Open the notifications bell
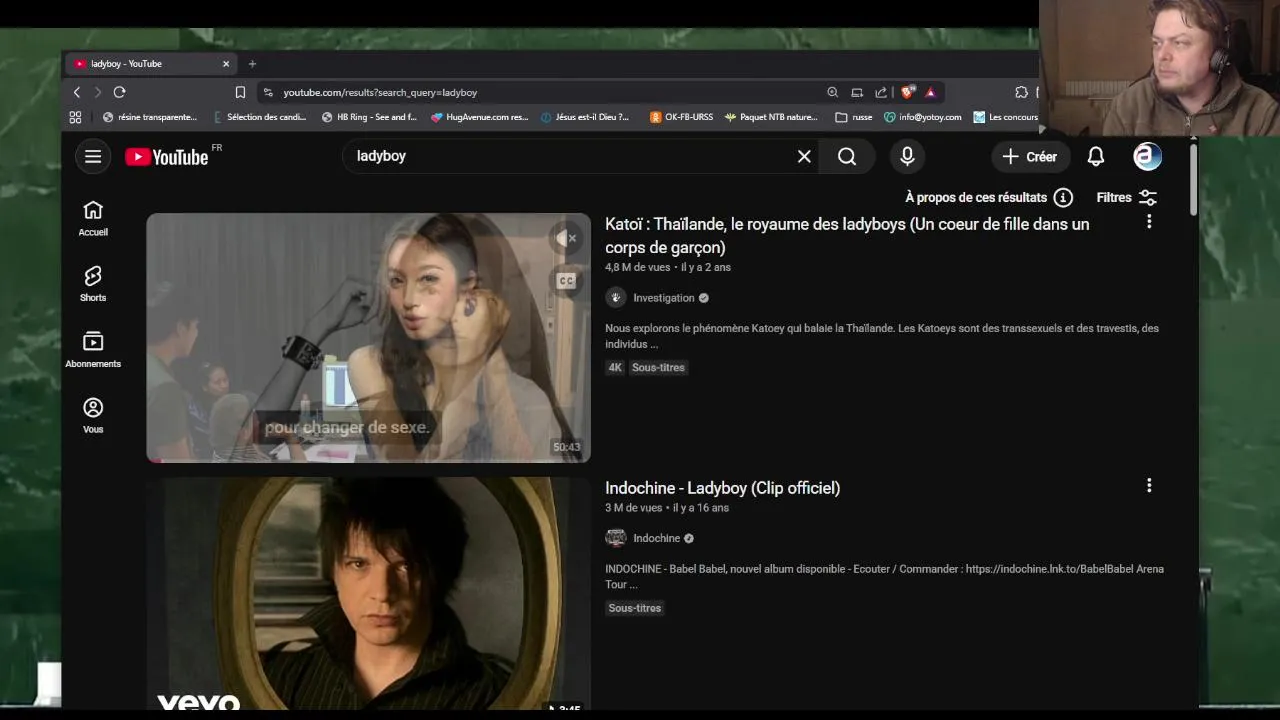The width and height of the screenshot is (1280, 720). coord(1096,156)
